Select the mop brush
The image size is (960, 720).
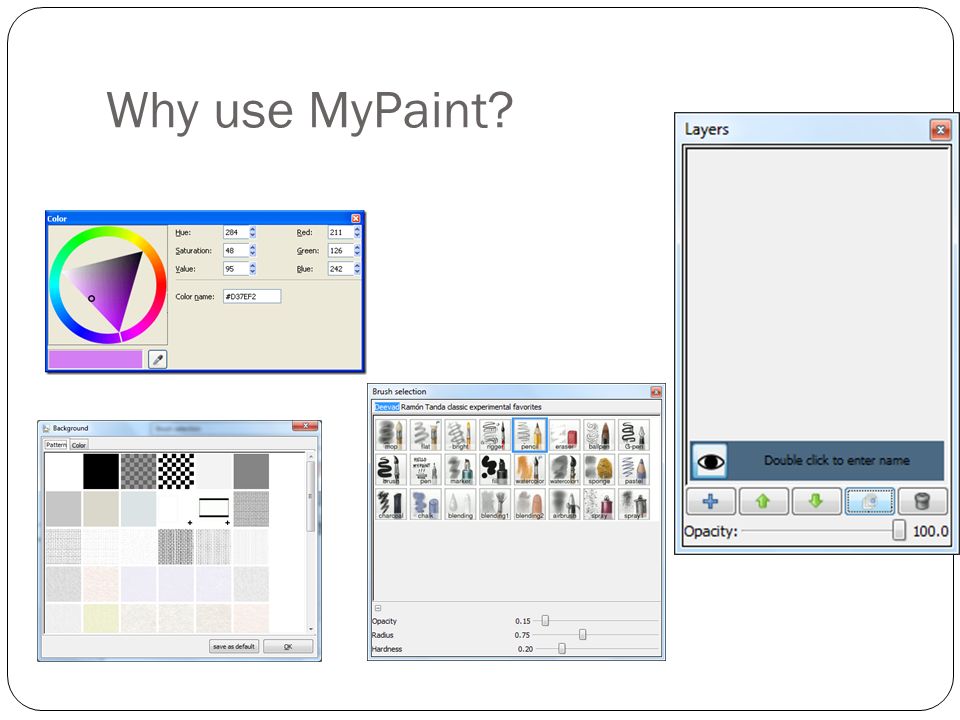(391, 435)
